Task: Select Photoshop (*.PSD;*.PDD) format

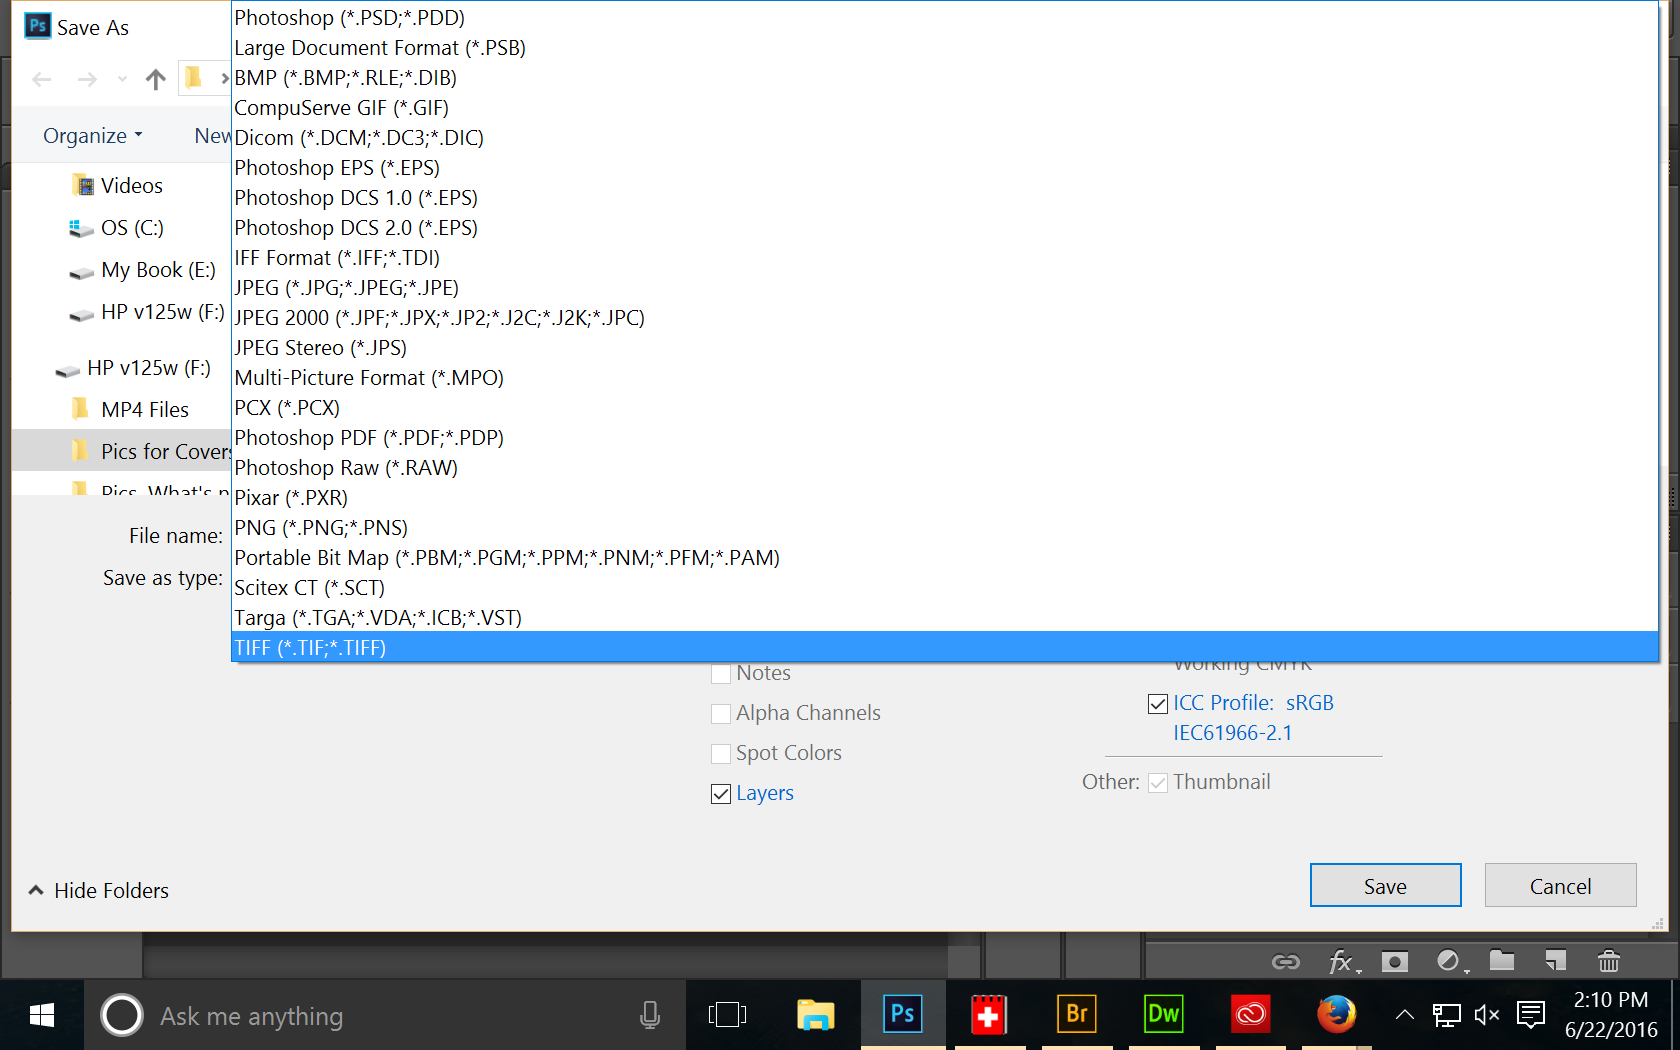Action: (x=945, y=18)
